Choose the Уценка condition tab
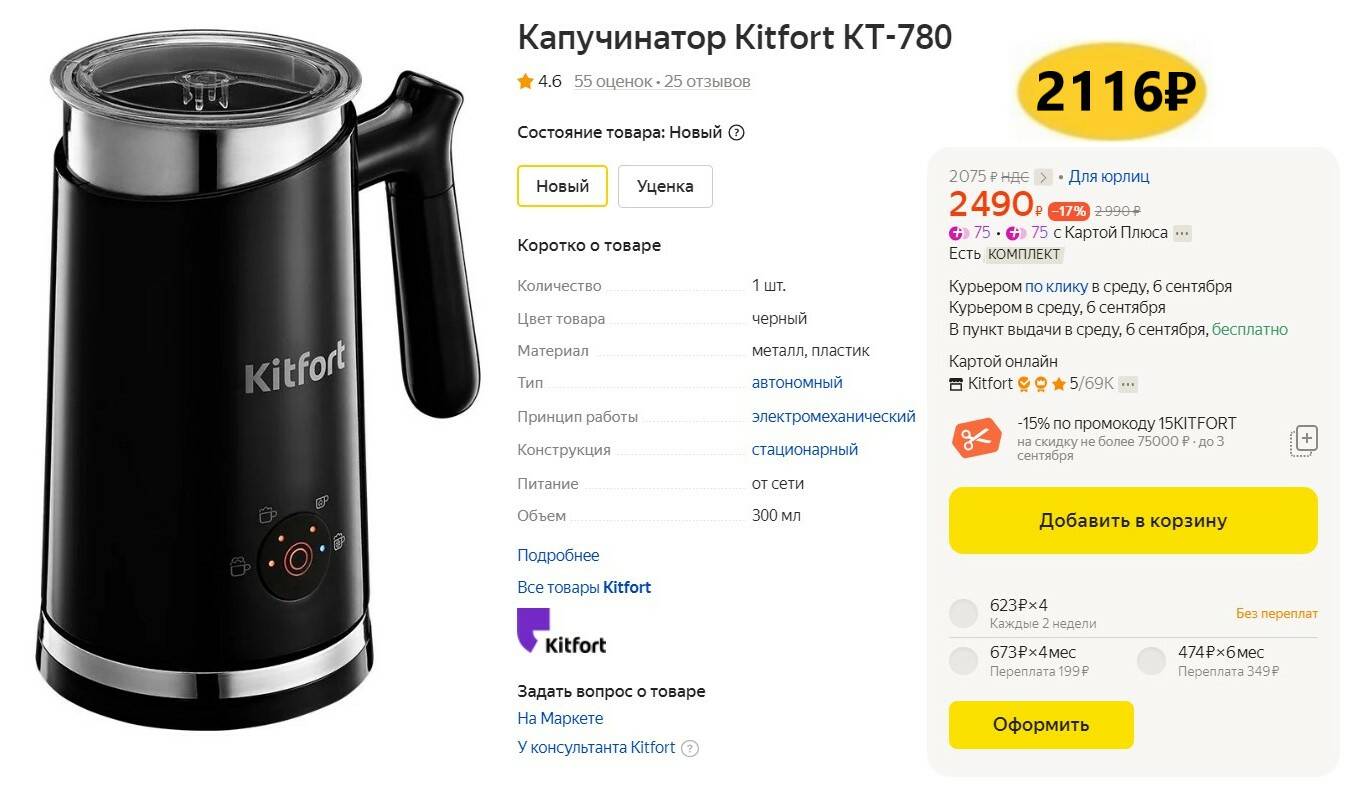Image resolution: width=1365 pixels, height=797 pixels. click(665, 186)
